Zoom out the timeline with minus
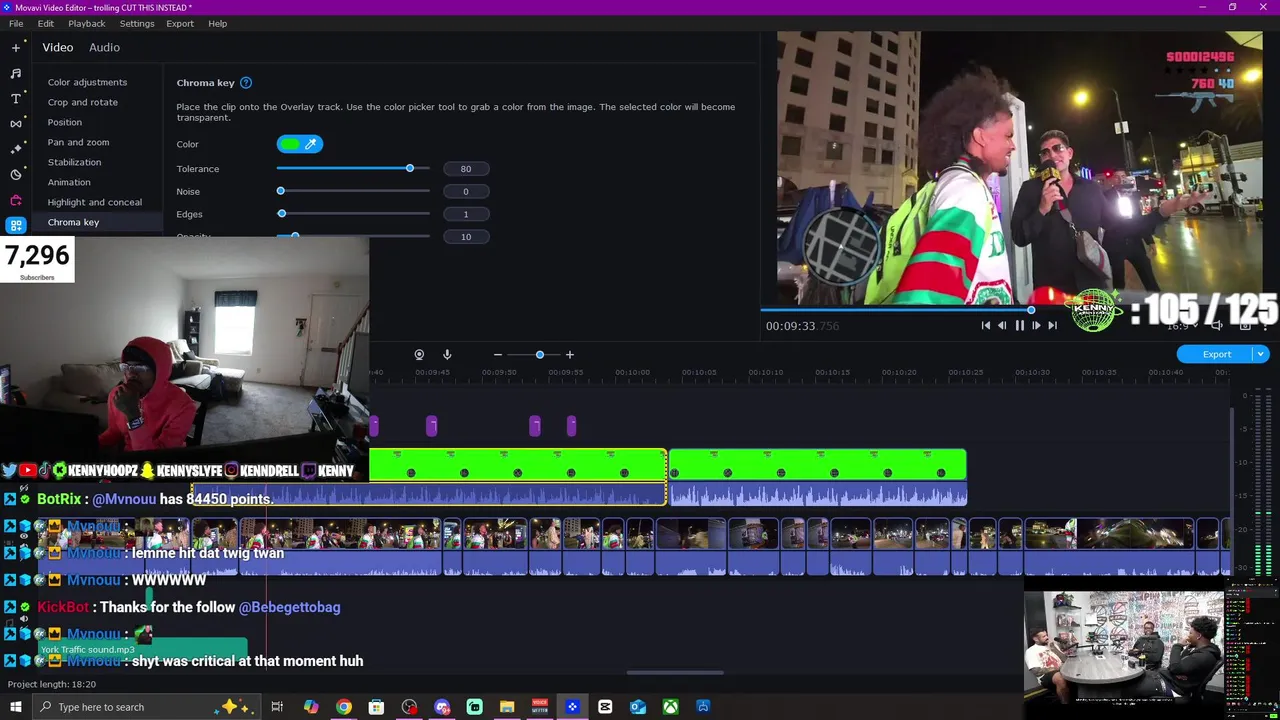The width and height of the screenshot is (1280, 720). pyautogui.click(x=498, y=355)
